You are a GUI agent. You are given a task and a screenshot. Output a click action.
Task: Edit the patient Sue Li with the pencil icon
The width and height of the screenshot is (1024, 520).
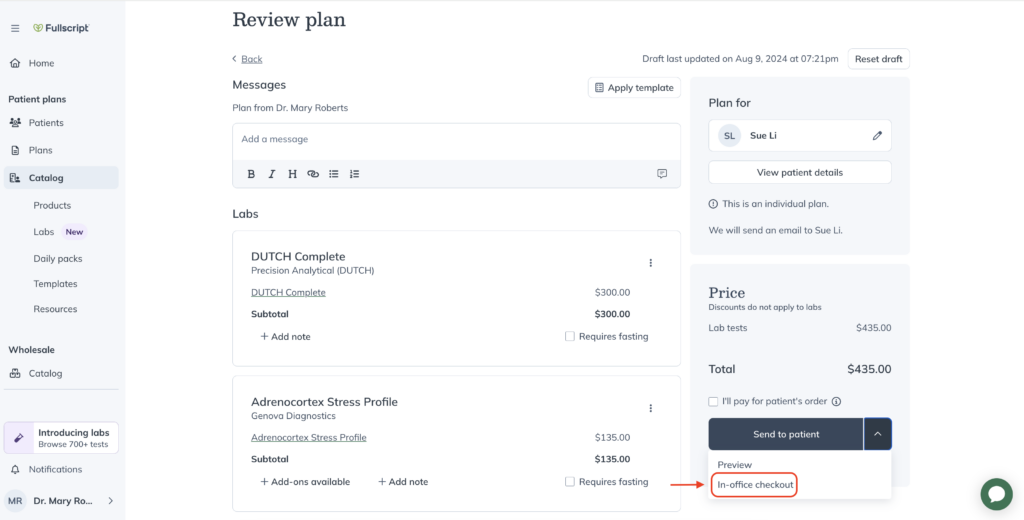pos(877,136)
